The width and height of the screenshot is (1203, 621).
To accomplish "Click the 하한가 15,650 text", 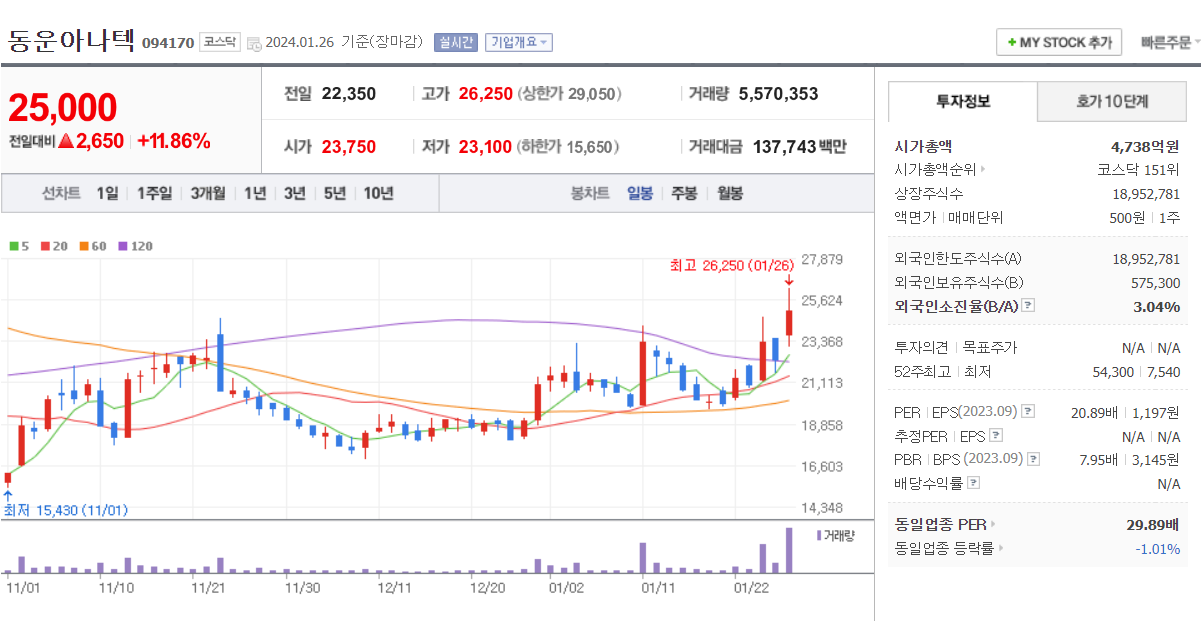I will pos(568,147).
